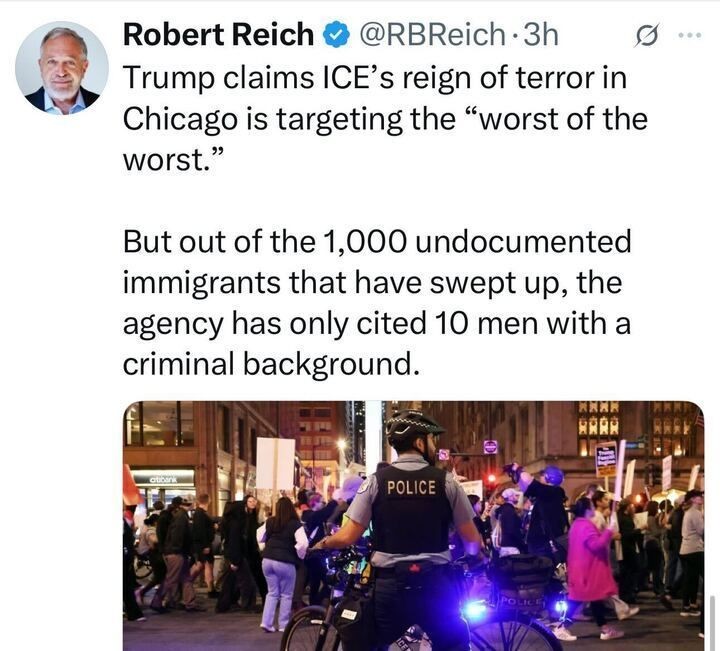This screenshot has height=651, width=720.
Task: Open the attached Chicago protest photo
Action: click(413, 526)
